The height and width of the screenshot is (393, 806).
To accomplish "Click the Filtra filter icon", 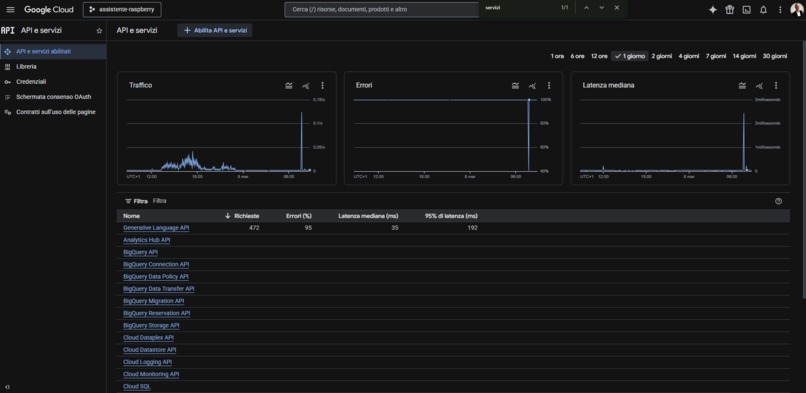I will click(129, 201).
